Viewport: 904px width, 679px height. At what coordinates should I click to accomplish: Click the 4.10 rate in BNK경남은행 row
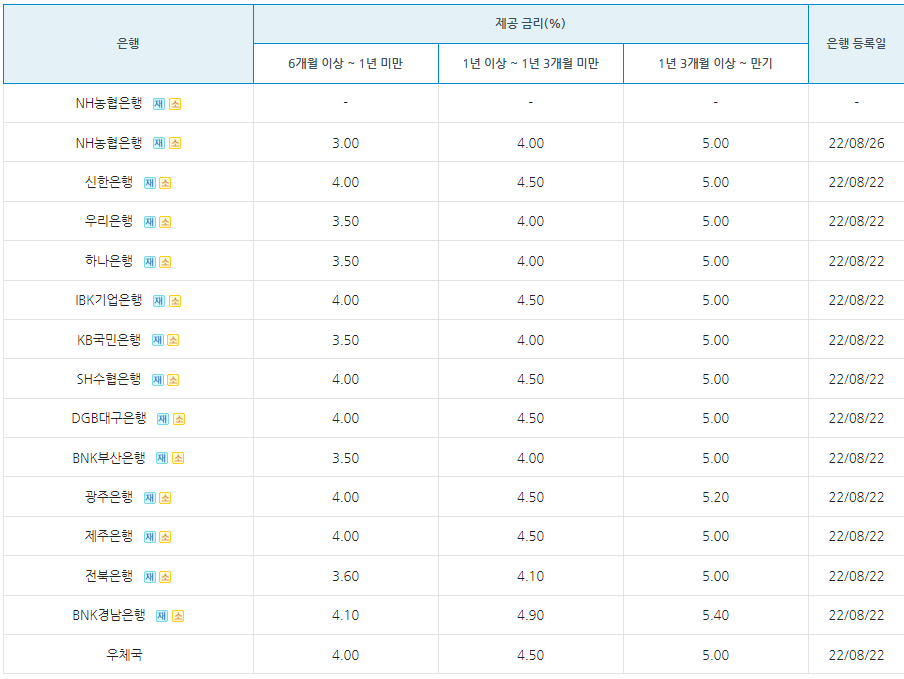(345, 616)
